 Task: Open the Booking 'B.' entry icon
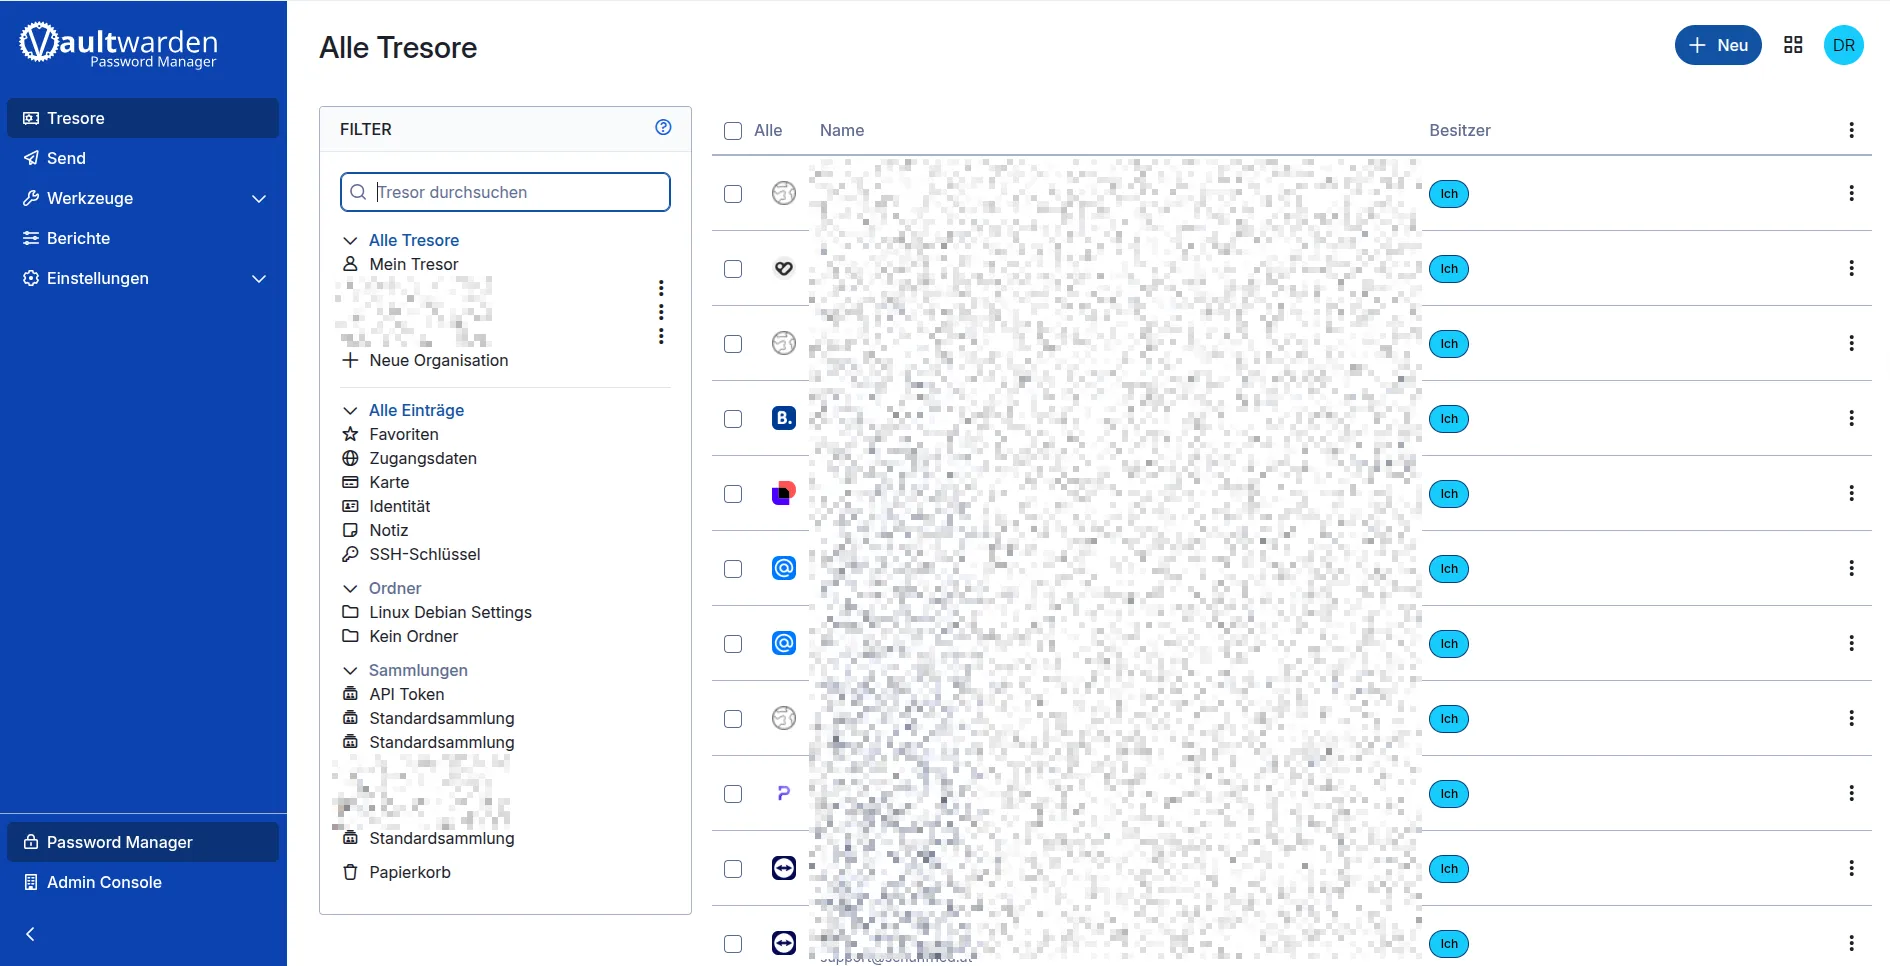pyautogui.click(x=784, y=418)
